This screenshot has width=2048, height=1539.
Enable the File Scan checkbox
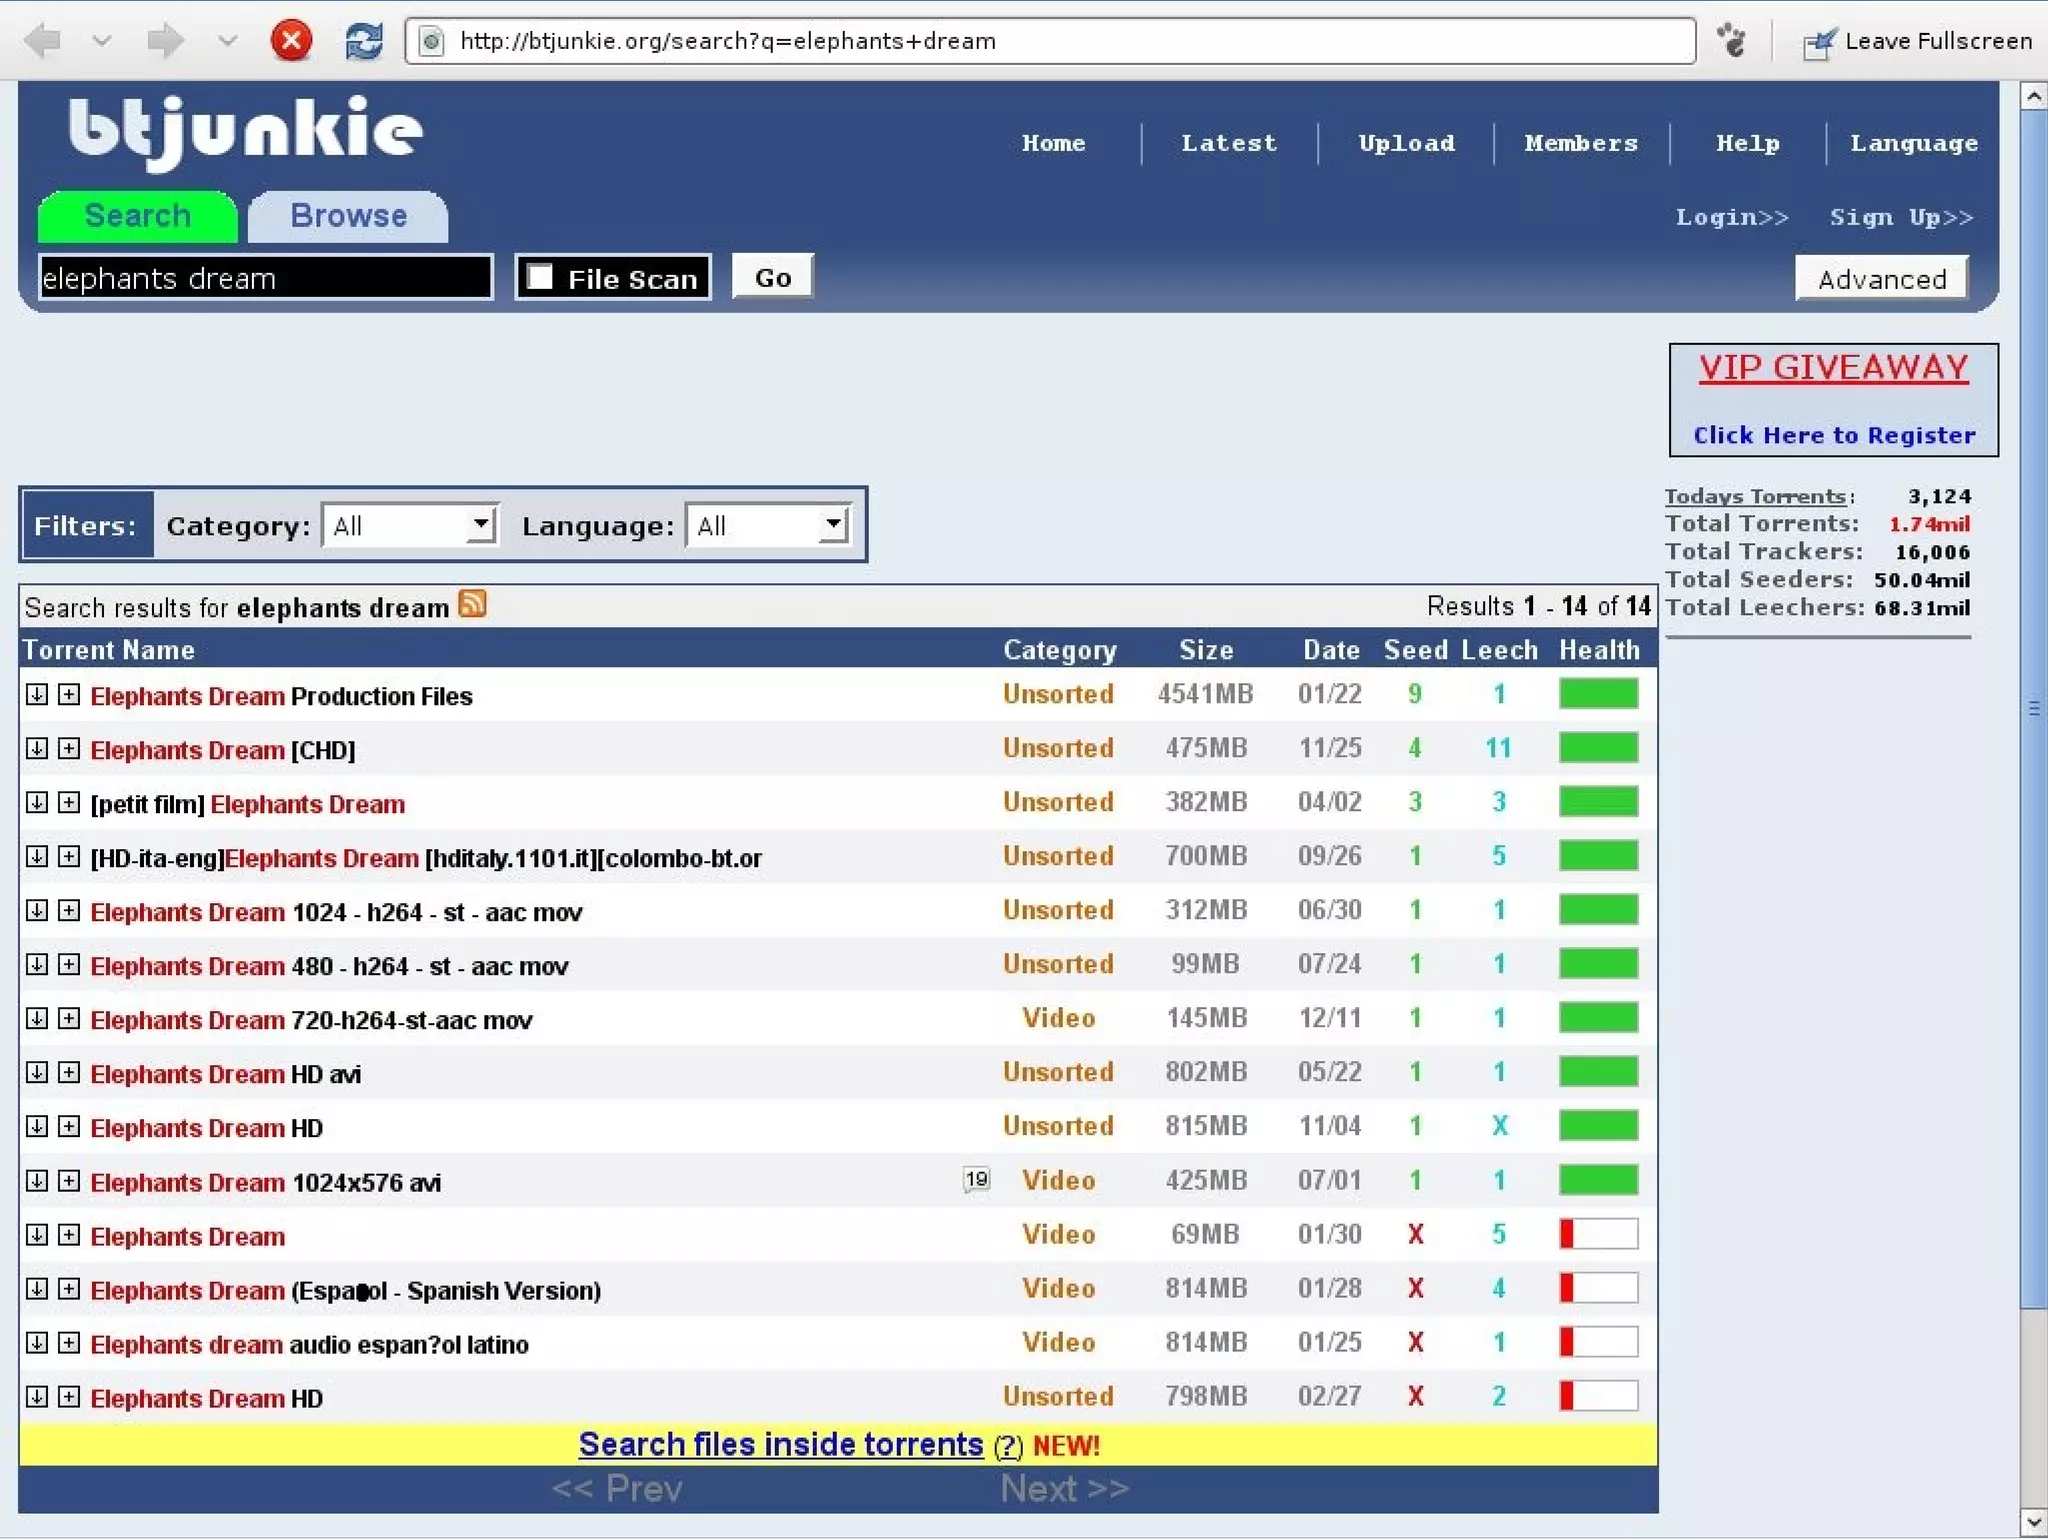(x=541, y=277)
